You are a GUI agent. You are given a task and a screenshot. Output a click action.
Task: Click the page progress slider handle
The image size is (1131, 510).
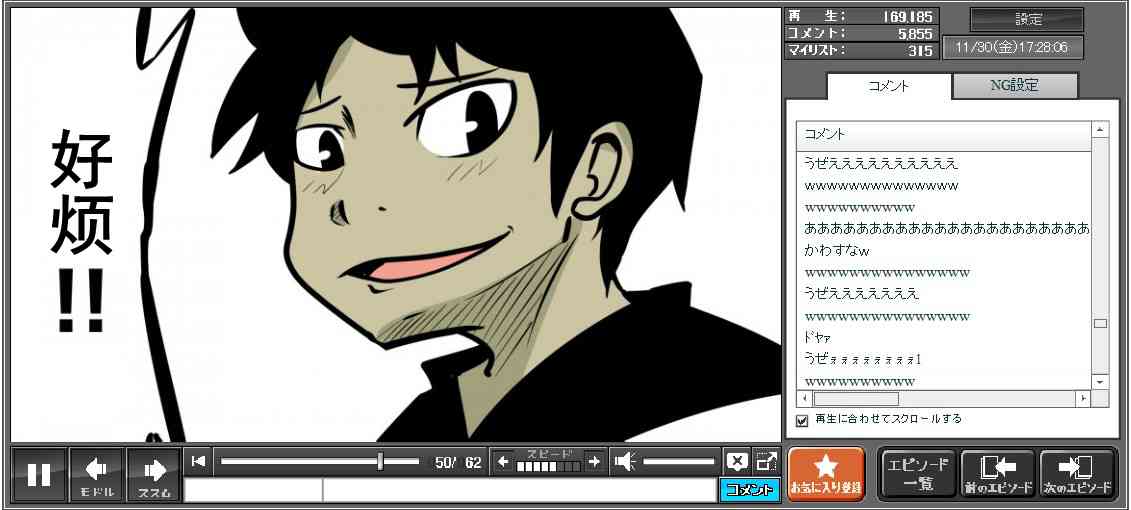click(380, 461)
